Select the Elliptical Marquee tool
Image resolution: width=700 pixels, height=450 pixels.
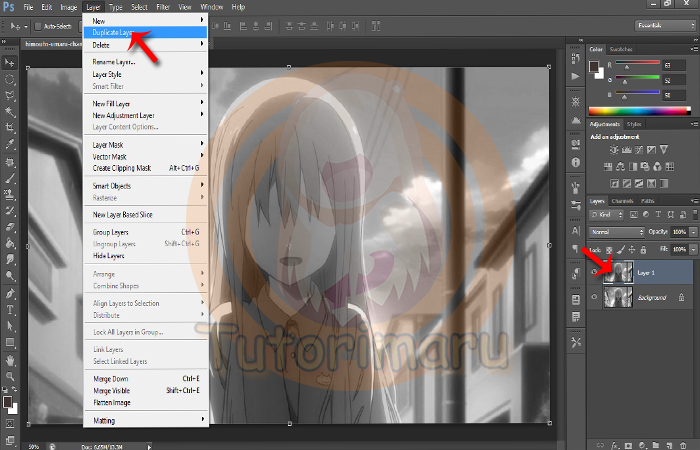tap(9, 79)
